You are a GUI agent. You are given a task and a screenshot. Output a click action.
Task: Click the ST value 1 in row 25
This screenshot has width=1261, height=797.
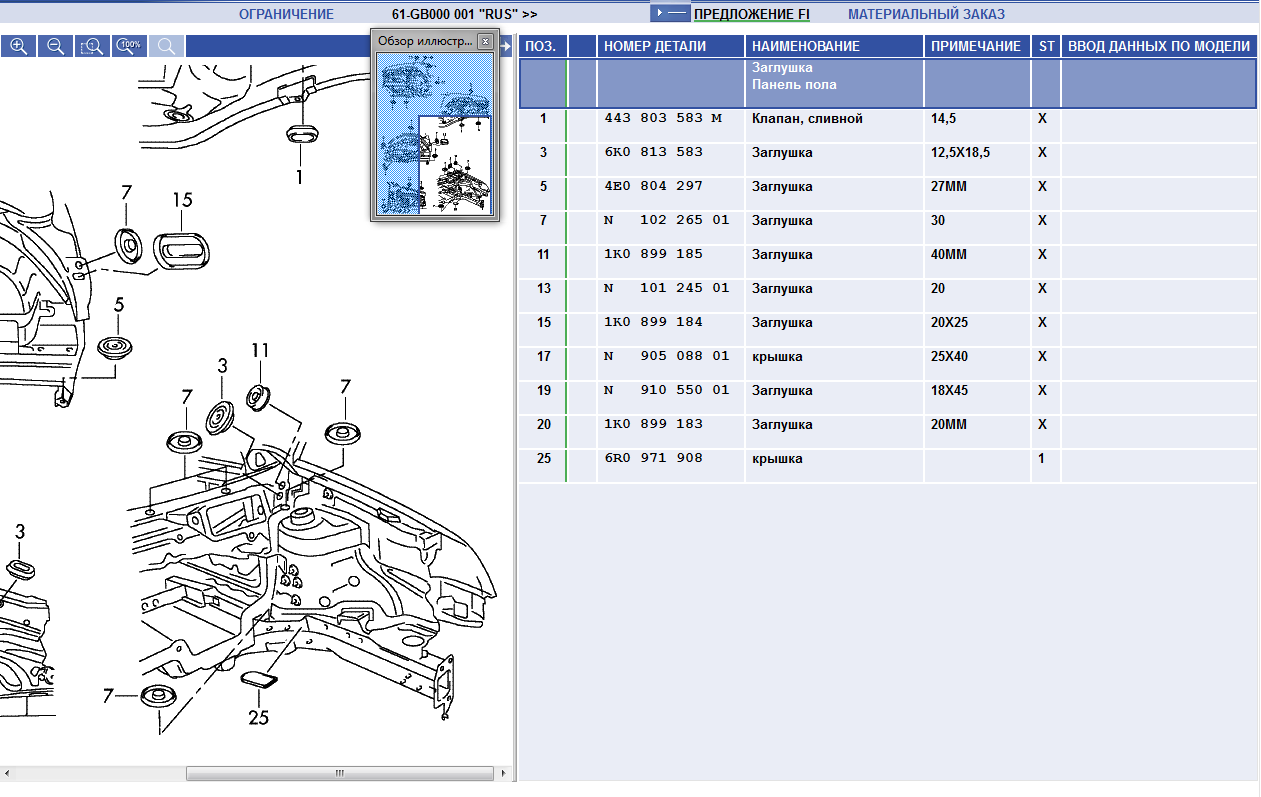click(1041, 458)
